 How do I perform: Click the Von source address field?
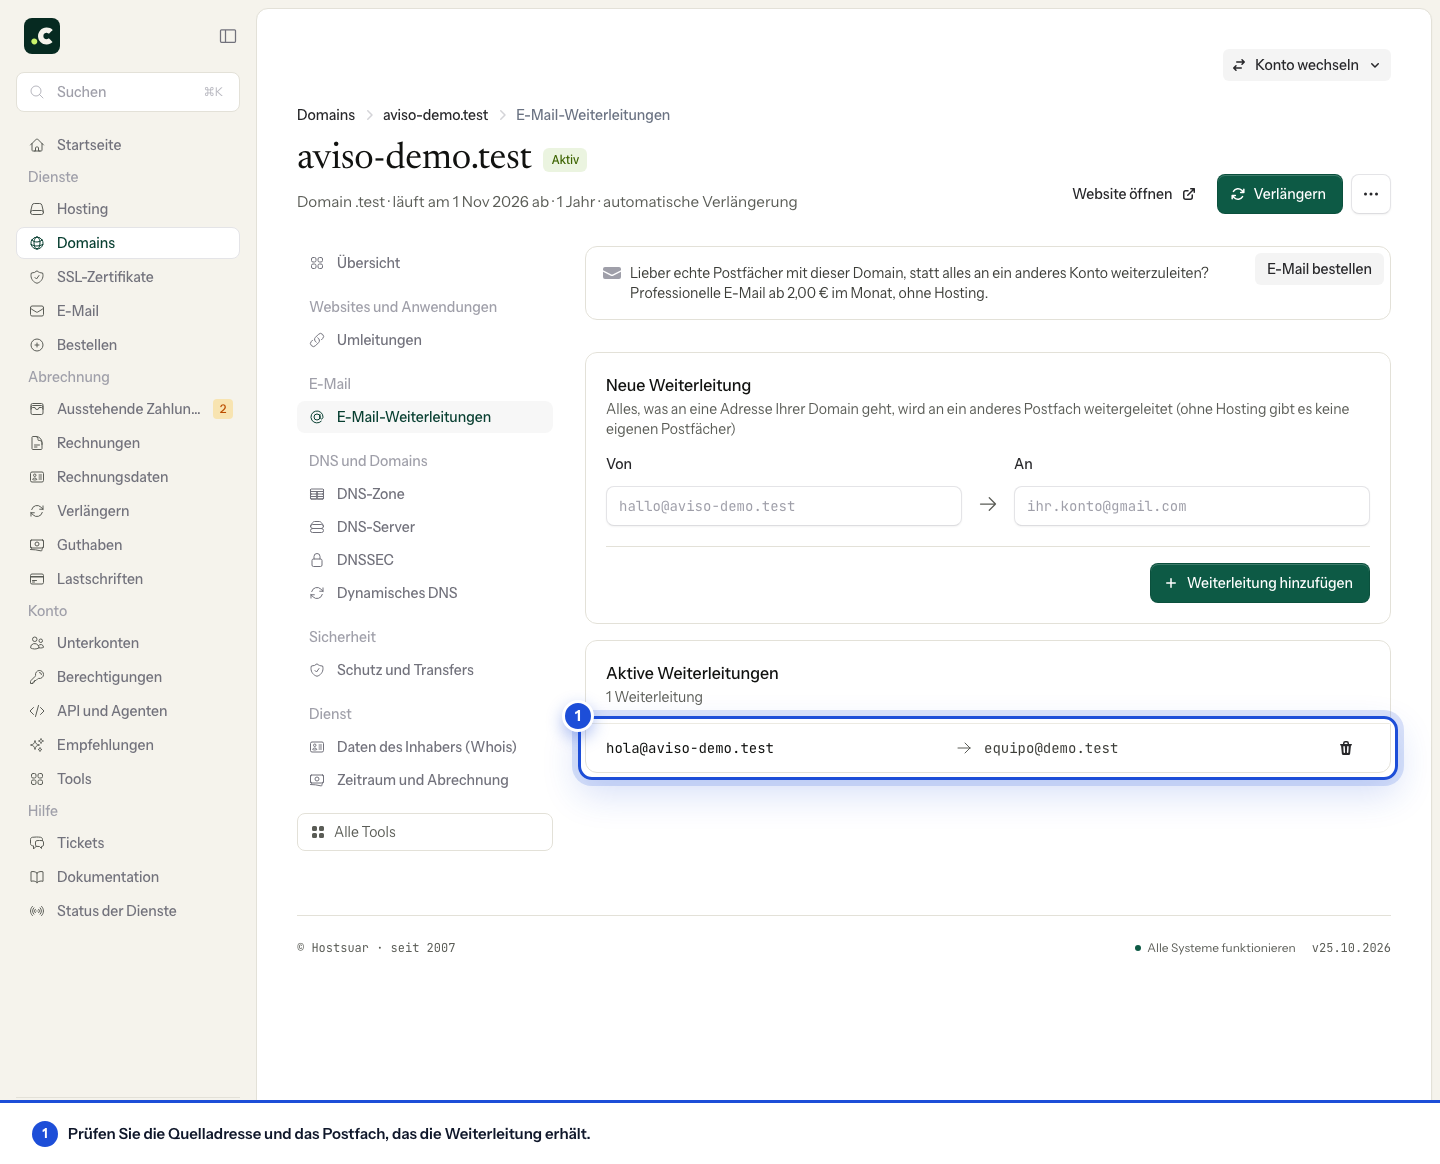click(784, 506)
